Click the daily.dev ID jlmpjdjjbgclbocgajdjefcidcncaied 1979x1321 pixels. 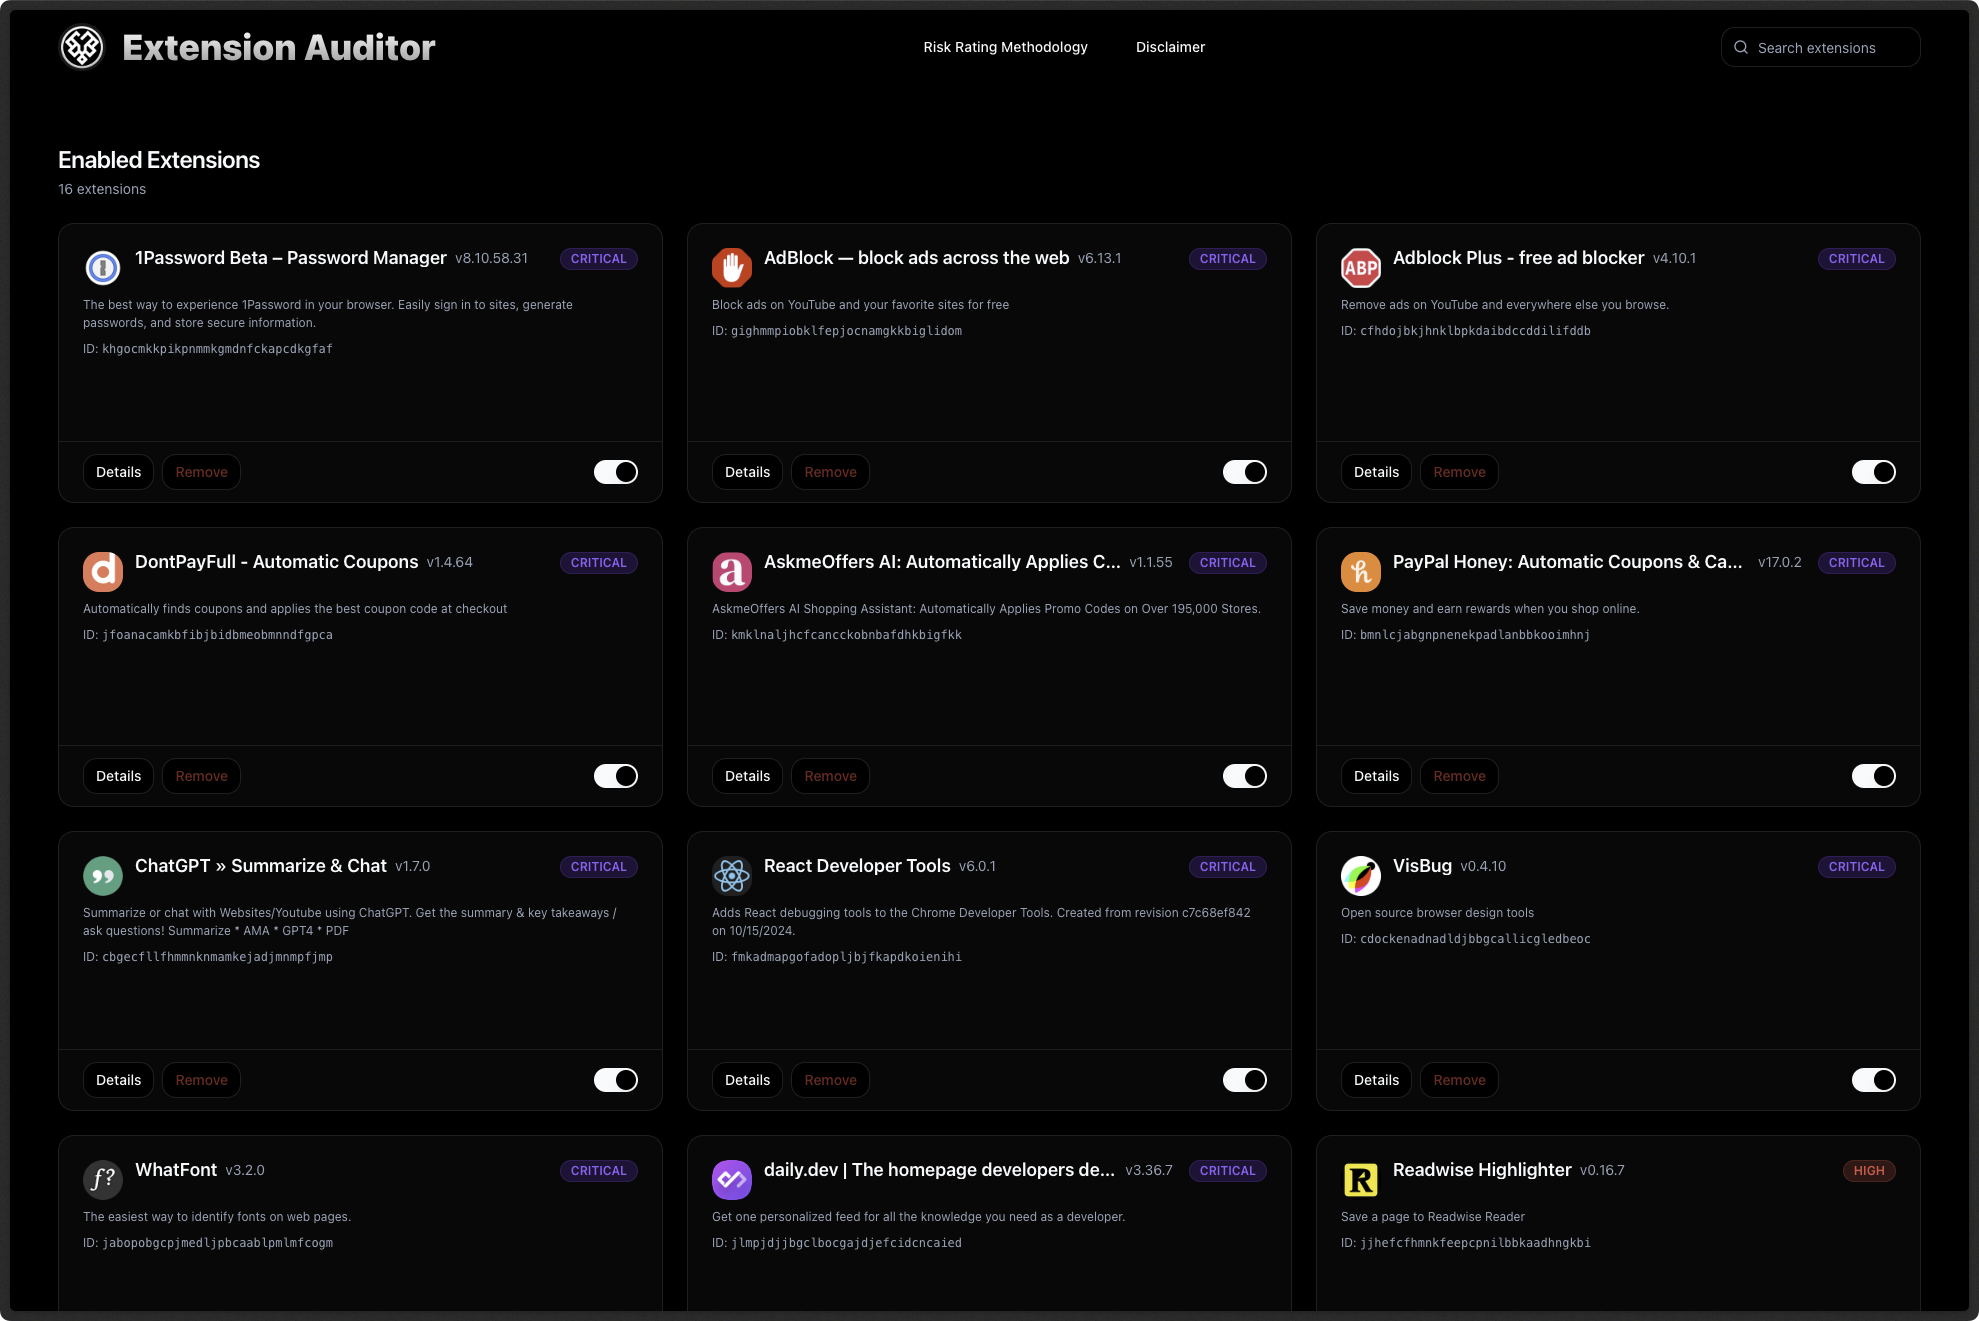[x=846, y=1243]
